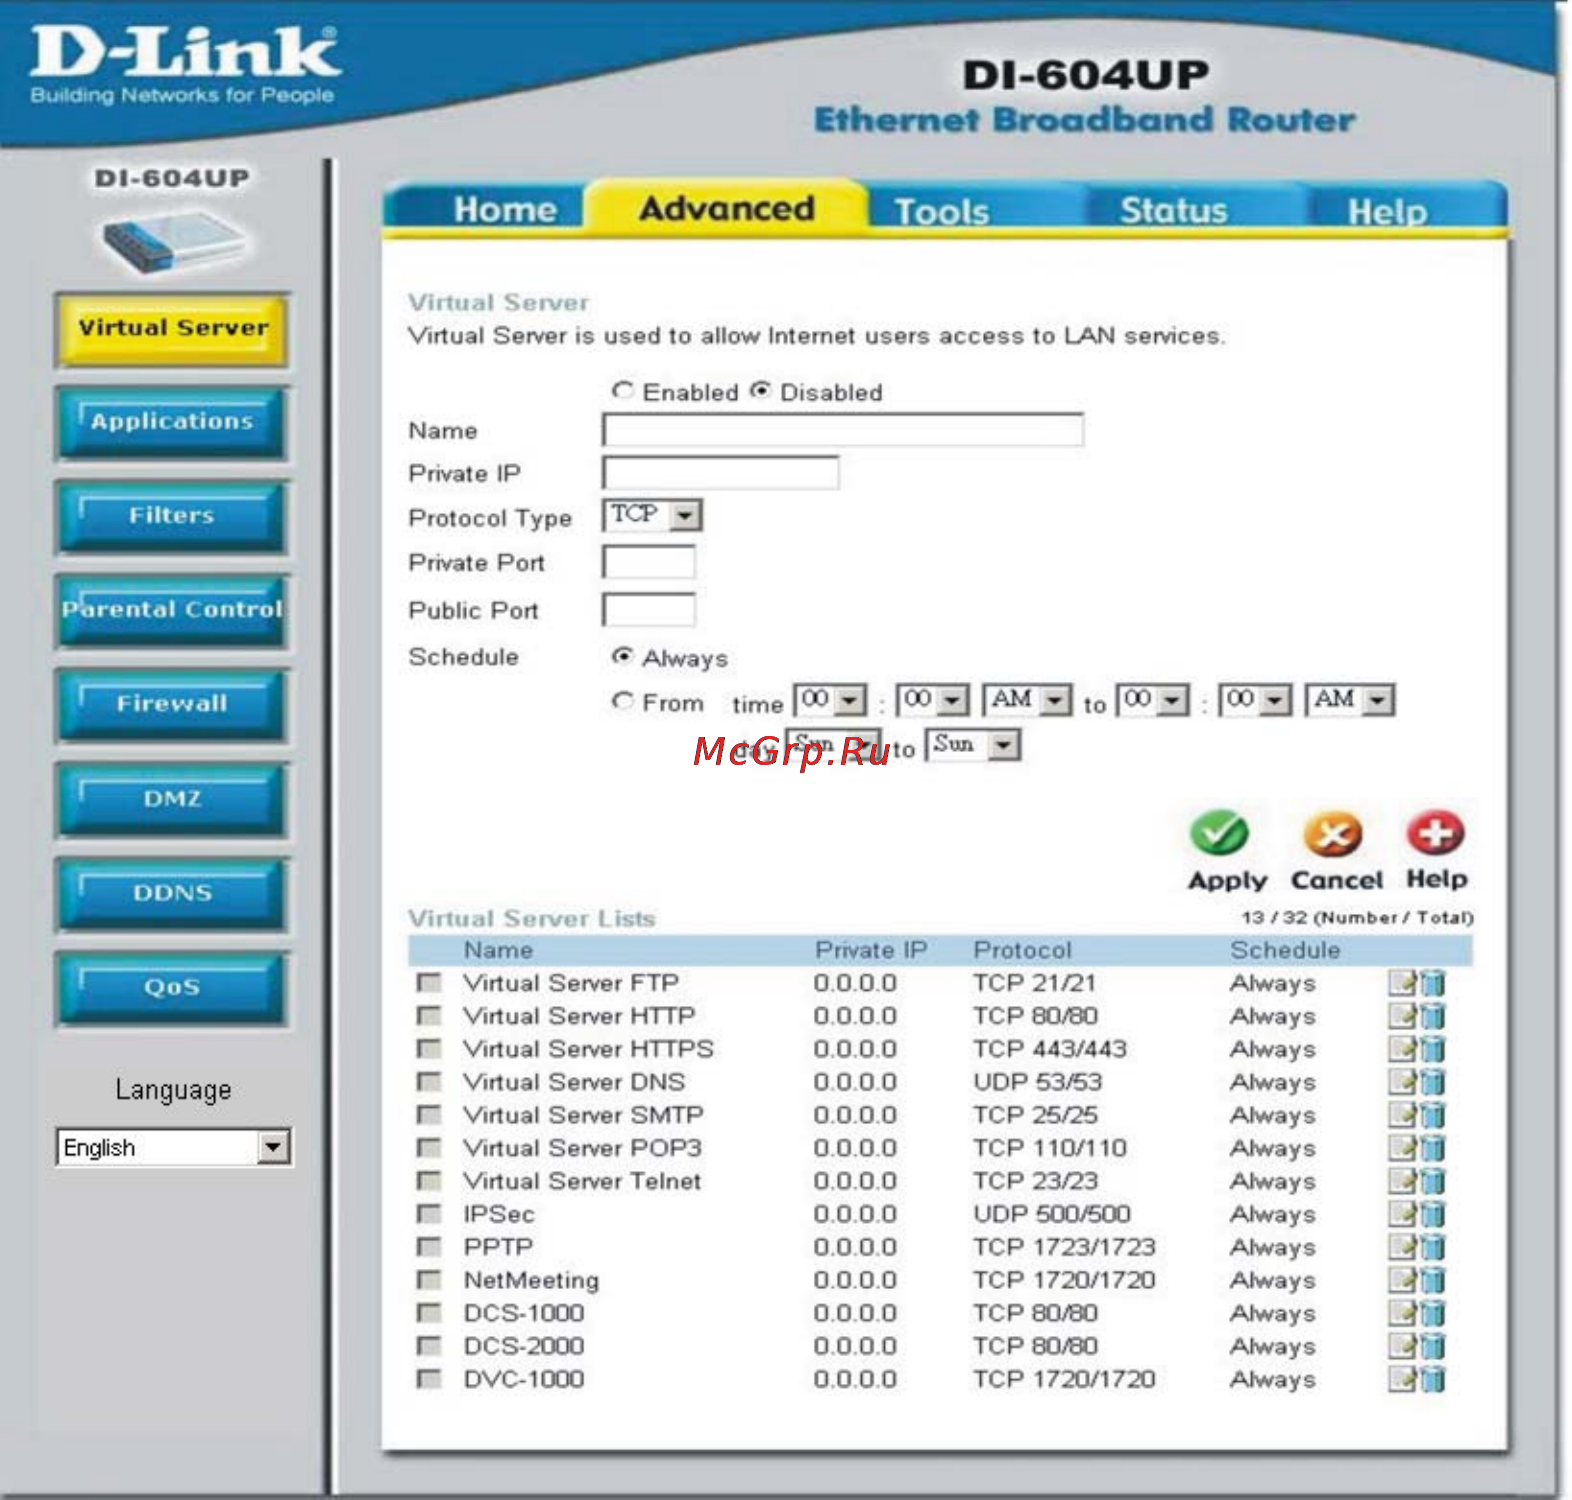
Task: Open the end hour dropdown
Action: [1153, 700]
